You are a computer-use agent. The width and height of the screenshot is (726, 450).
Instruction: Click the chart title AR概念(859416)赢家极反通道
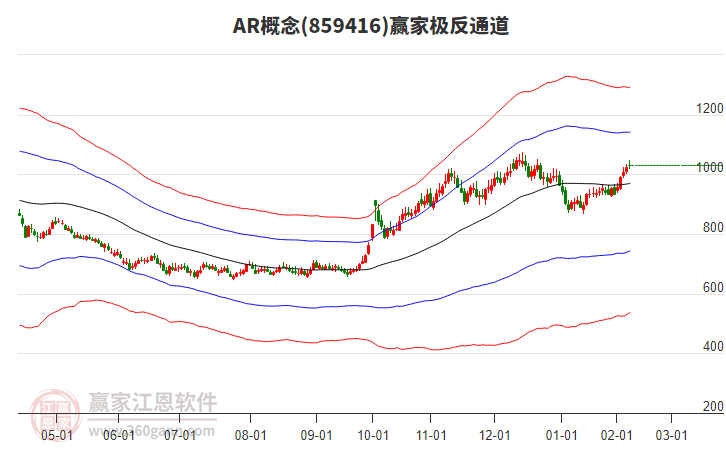[x=371, y=25]
